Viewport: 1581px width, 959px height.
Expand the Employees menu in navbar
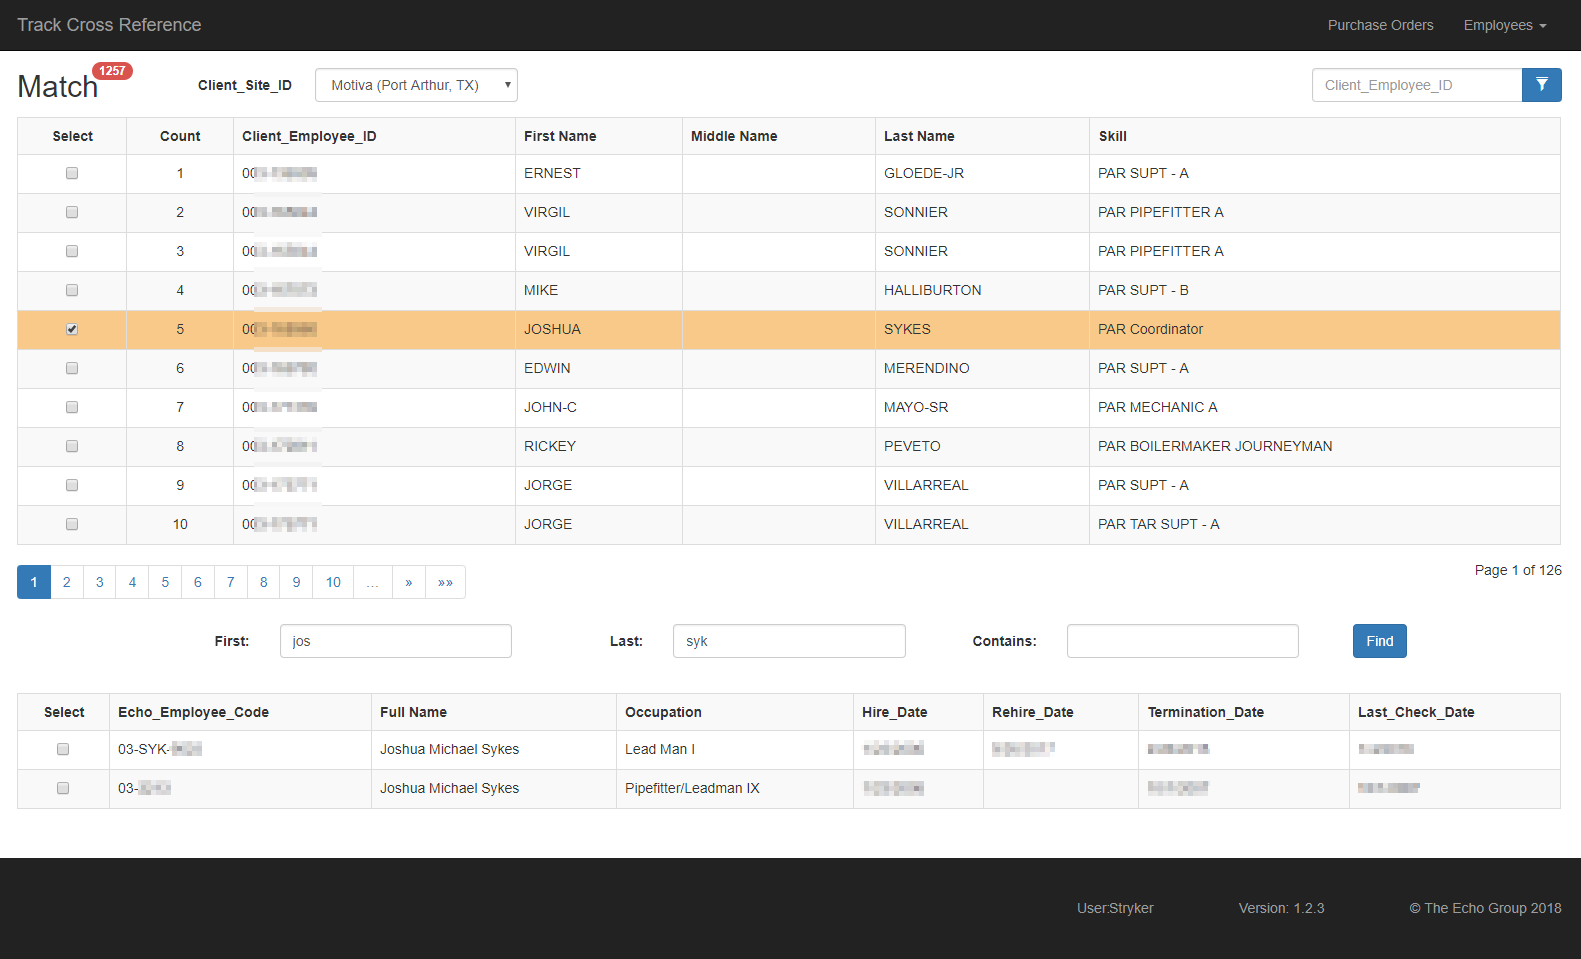[1504, 25]
